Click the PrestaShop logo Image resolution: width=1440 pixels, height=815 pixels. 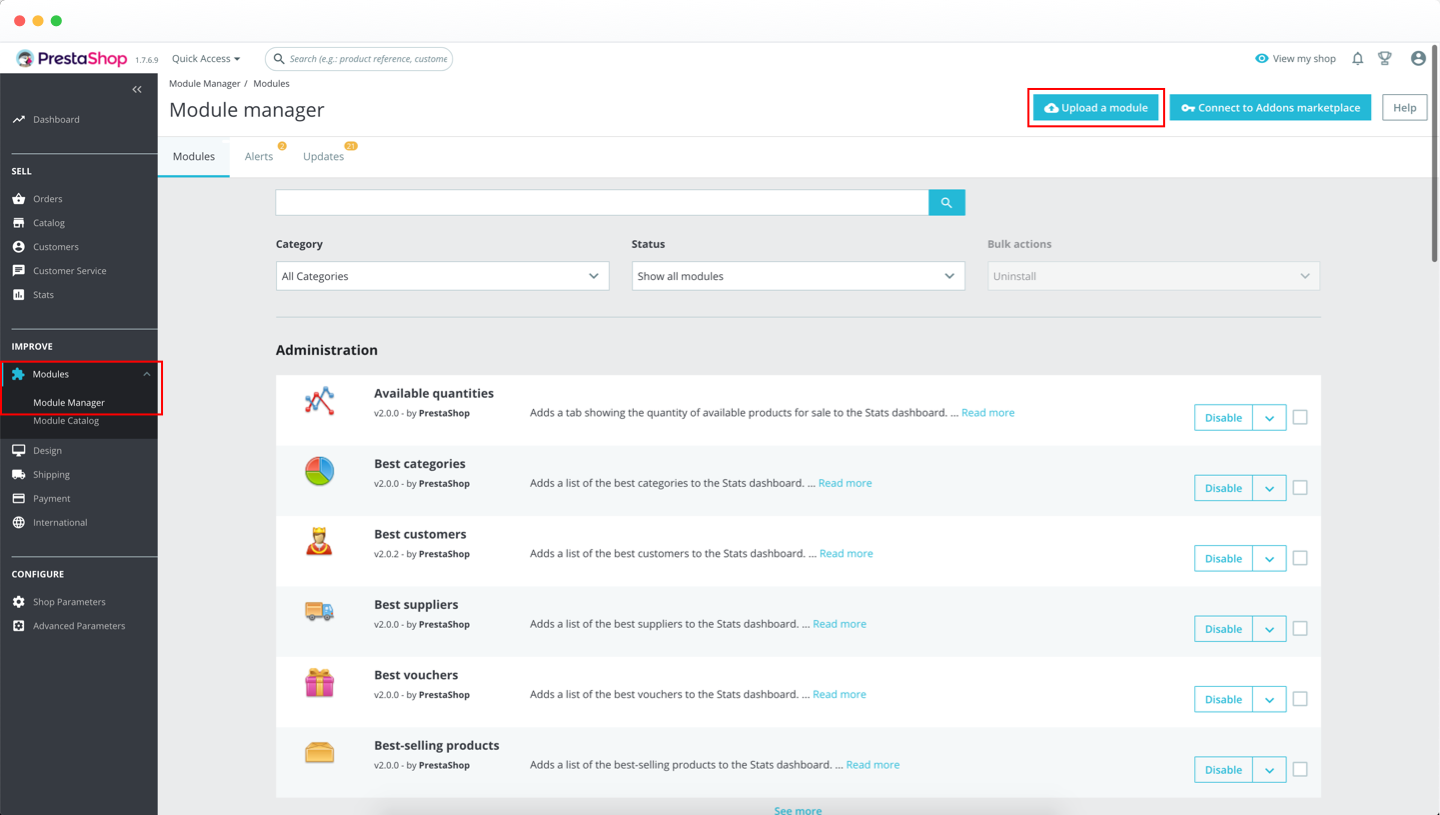click(x=72, y=59)
